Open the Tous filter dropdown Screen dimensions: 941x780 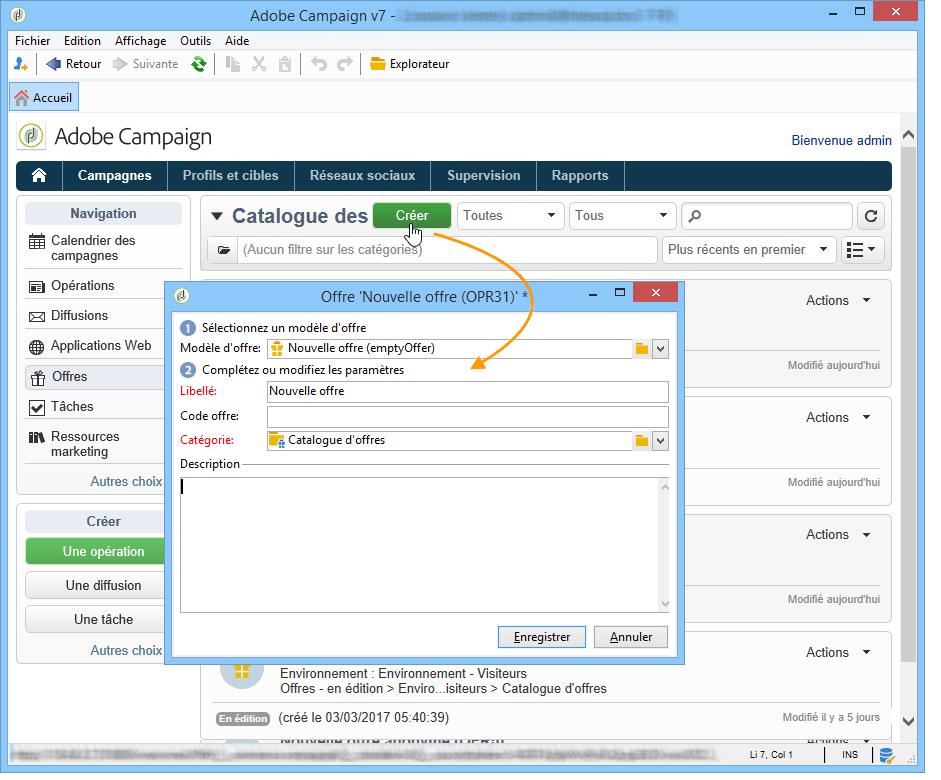coord(622,216)
